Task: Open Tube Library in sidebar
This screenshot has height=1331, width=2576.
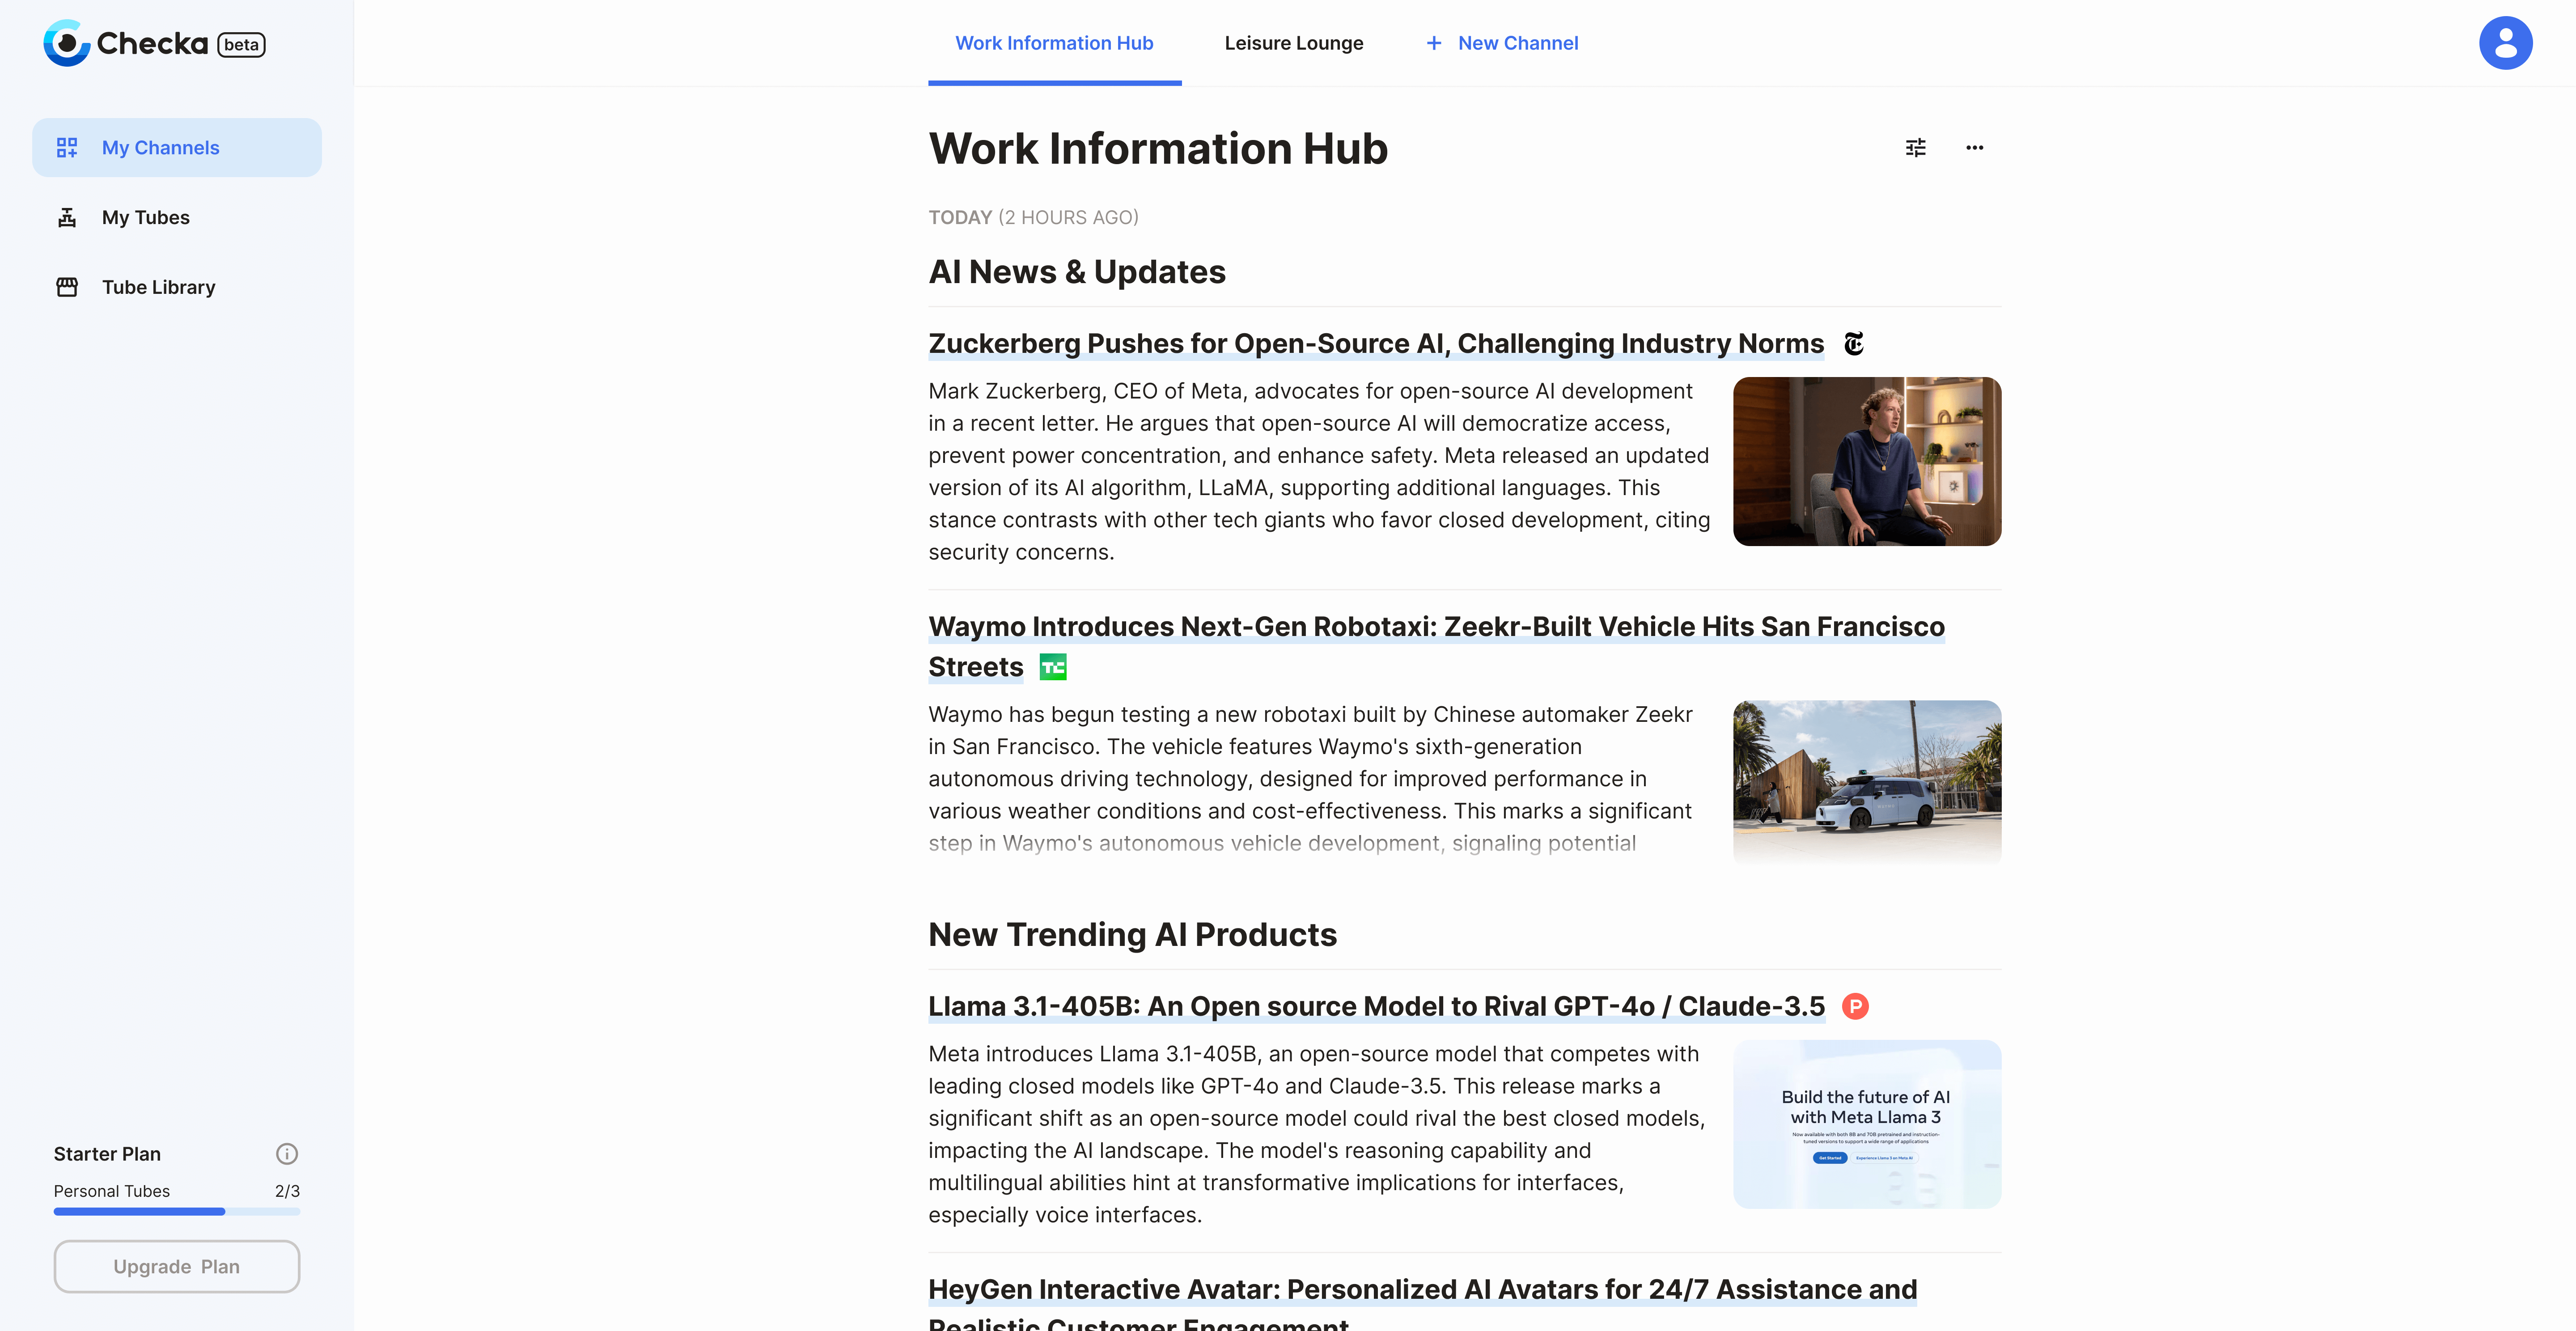Action: [x=158, y=287]
